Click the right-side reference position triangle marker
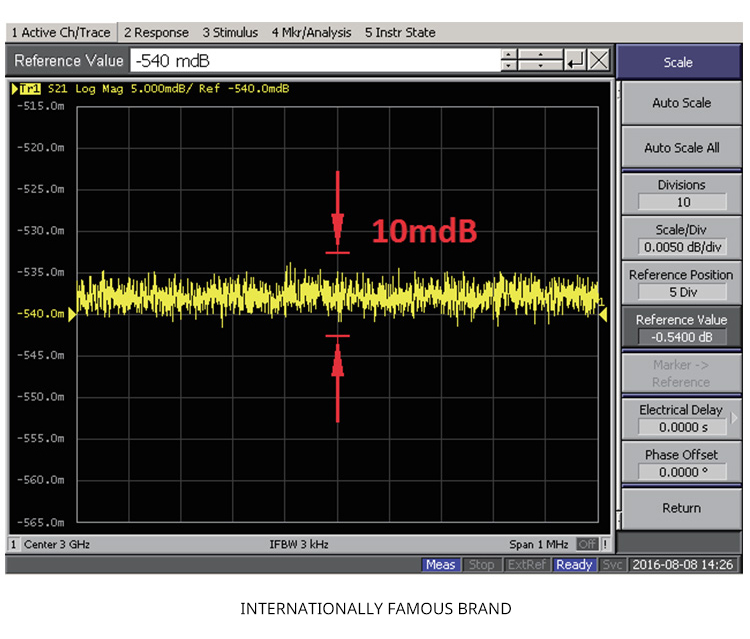Viewport: 750px width, 639px height. [x=603, y=314]
